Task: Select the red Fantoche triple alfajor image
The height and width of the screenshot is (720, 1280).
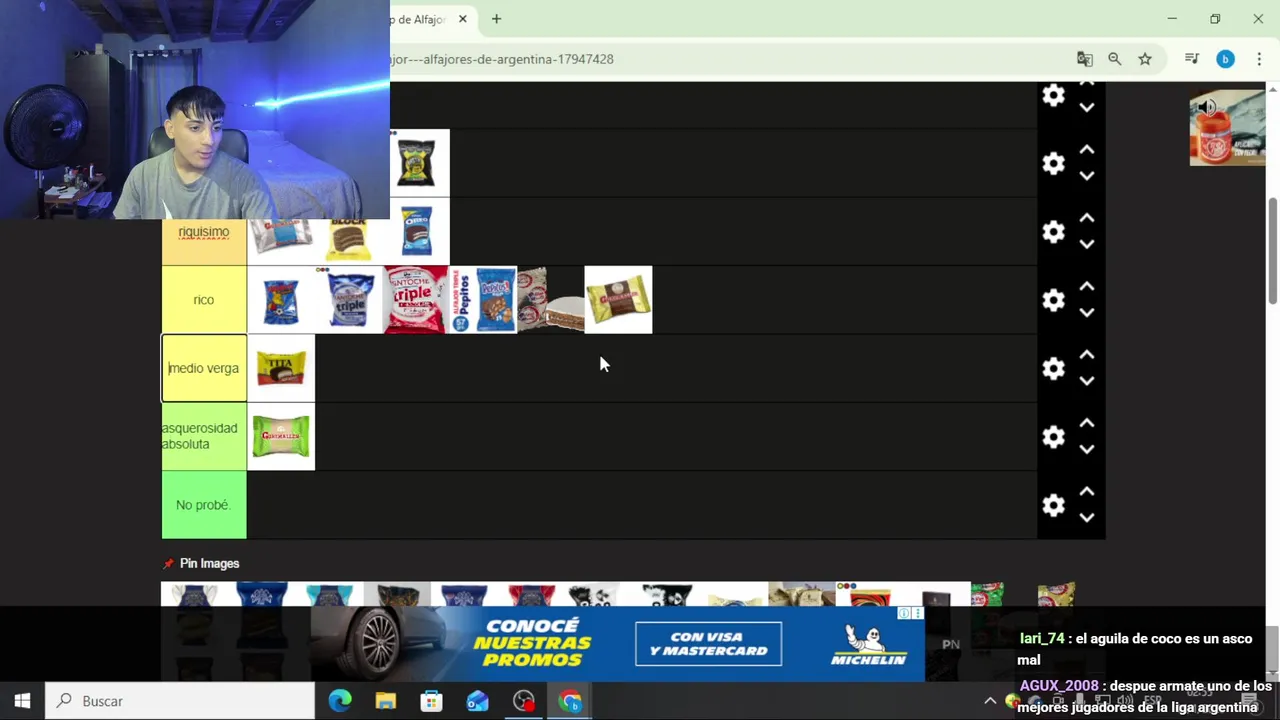Action: coord(416,300)
